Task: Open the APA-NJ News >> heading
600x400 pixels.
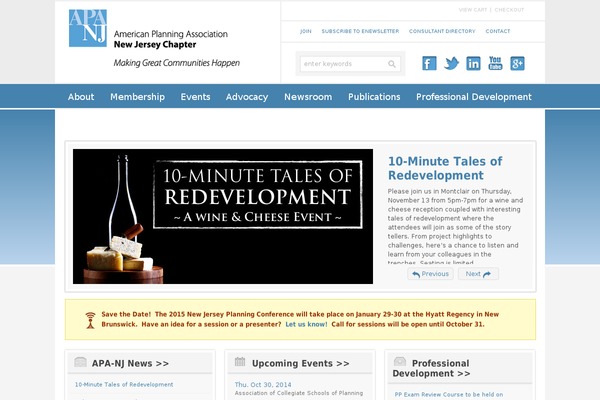Action: (x=130, y=363)
